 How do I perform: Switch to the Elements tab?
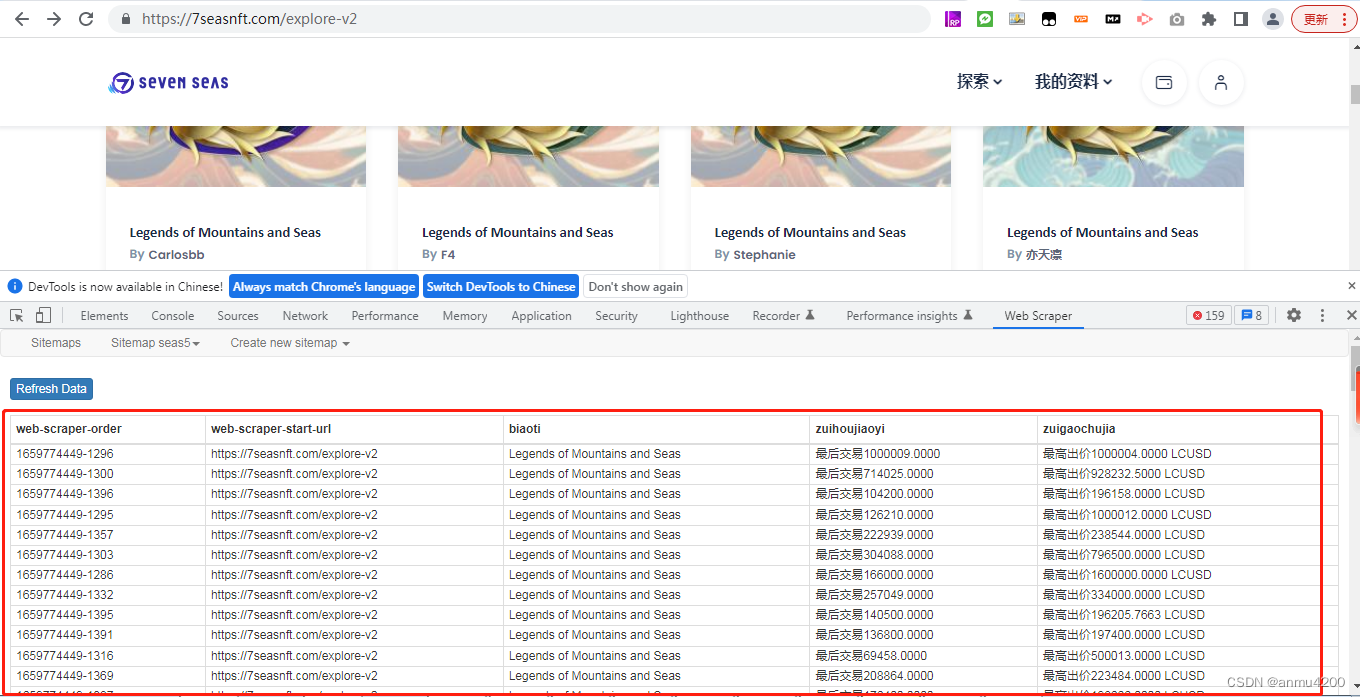104,315
